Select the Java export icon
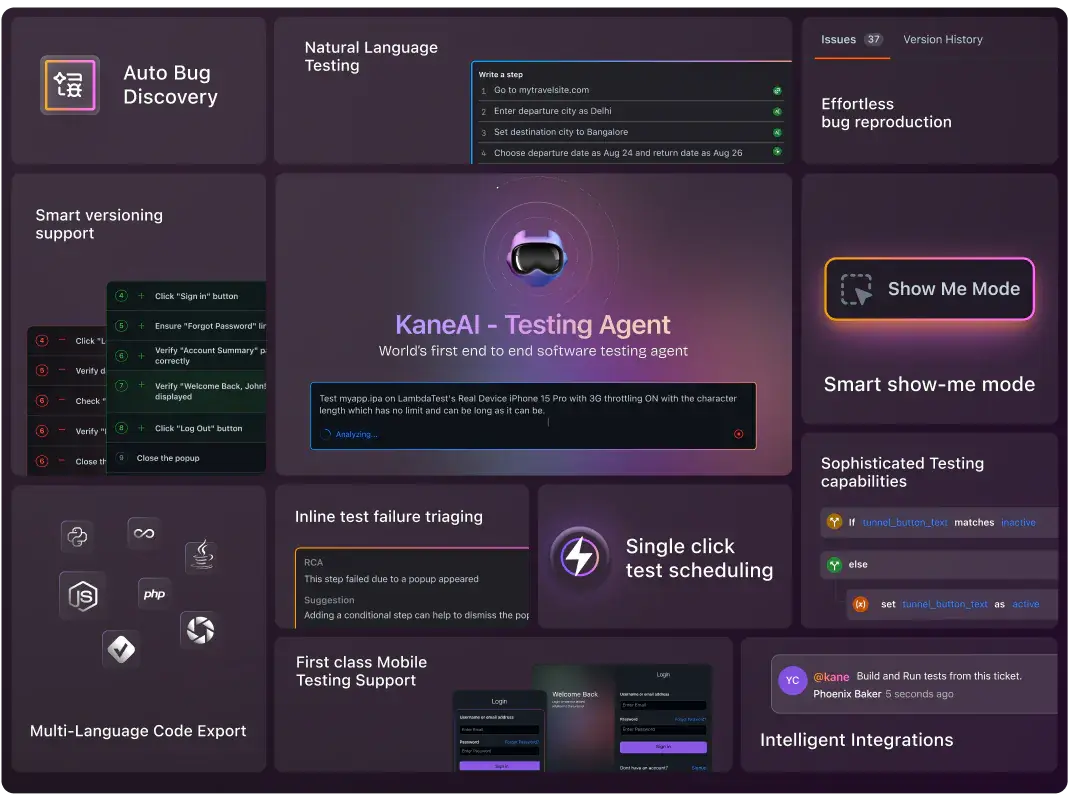The image size is (1068, 801). tap(201, 556)
